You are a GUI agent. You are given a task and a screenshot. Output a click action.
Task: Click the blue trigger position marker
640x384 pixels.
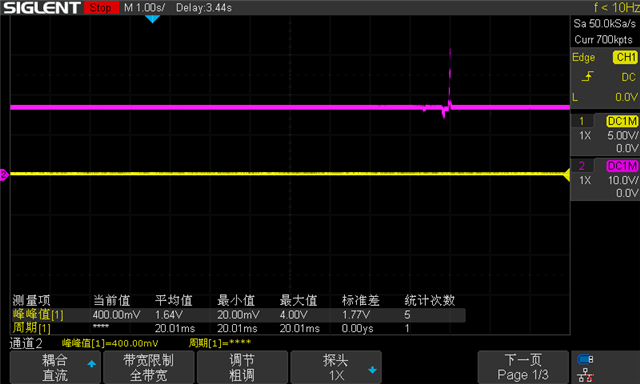pos(152,19)
